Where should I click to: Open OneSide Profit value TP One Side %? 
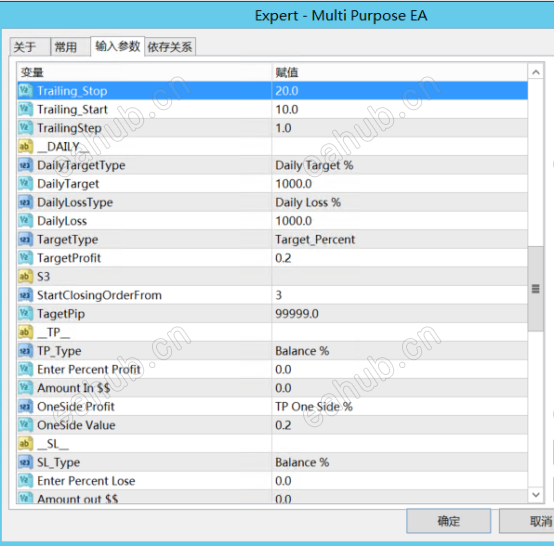400,406
